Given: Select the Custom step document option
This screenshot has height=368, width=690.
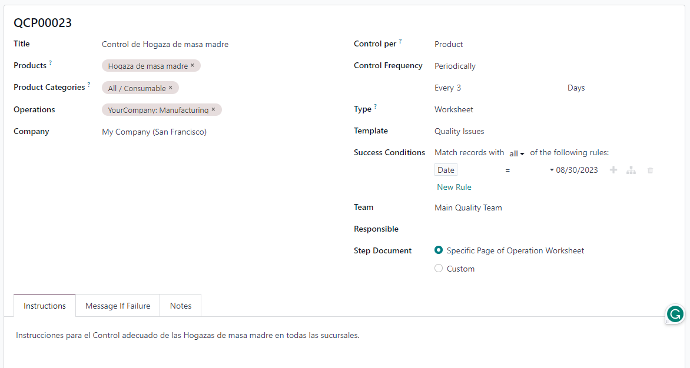Looking at the screenshot, I should pyautogui.click(x=438, y=268).
